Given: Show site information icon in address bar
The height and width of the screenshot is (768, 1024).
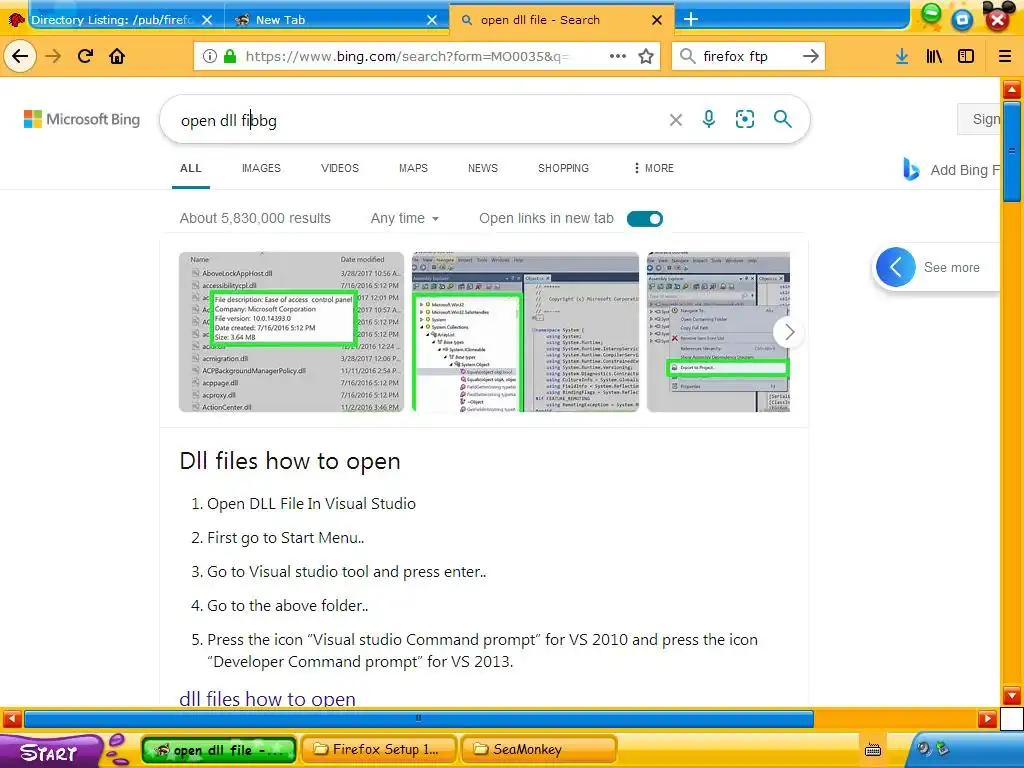Looking at the screenshot, I should pyautogui.click(x=210, y=56).
